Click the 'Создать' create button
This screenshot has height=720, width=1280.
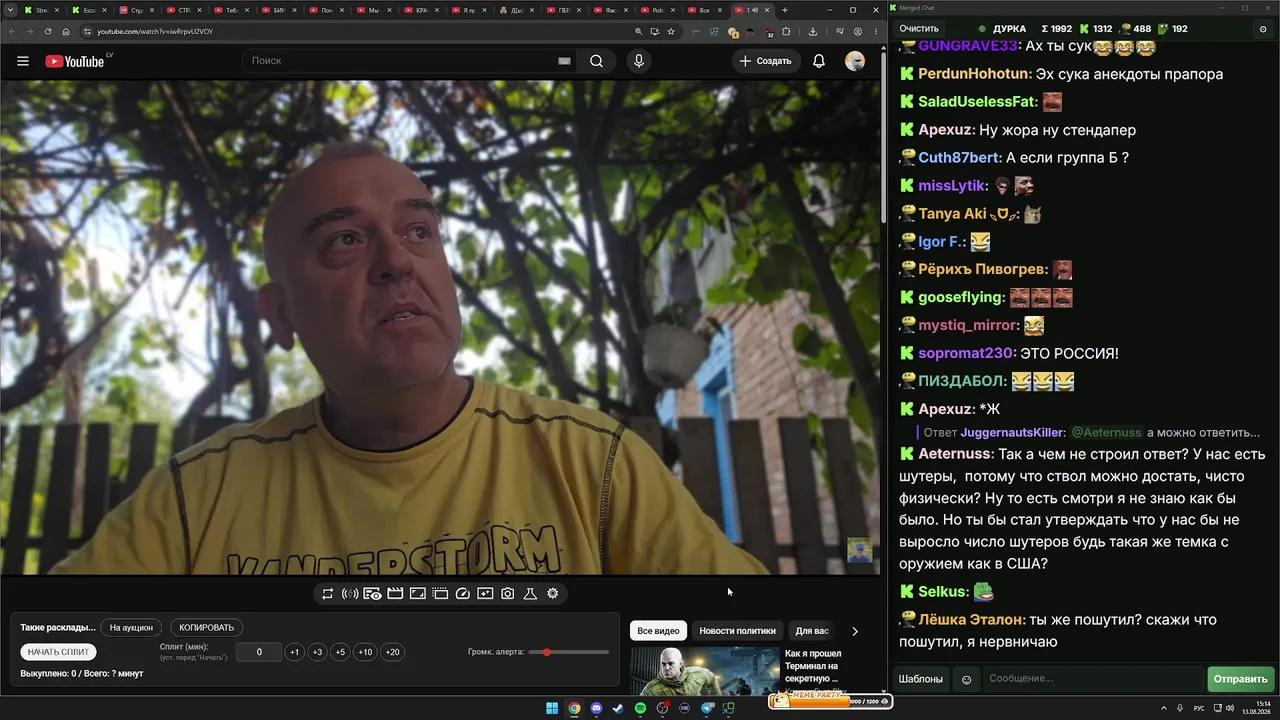click(765, 61)
